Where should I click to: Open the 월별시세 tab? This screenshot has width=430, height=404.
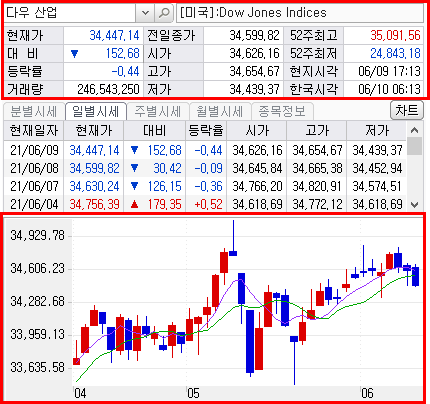click(x=220, y=111)
